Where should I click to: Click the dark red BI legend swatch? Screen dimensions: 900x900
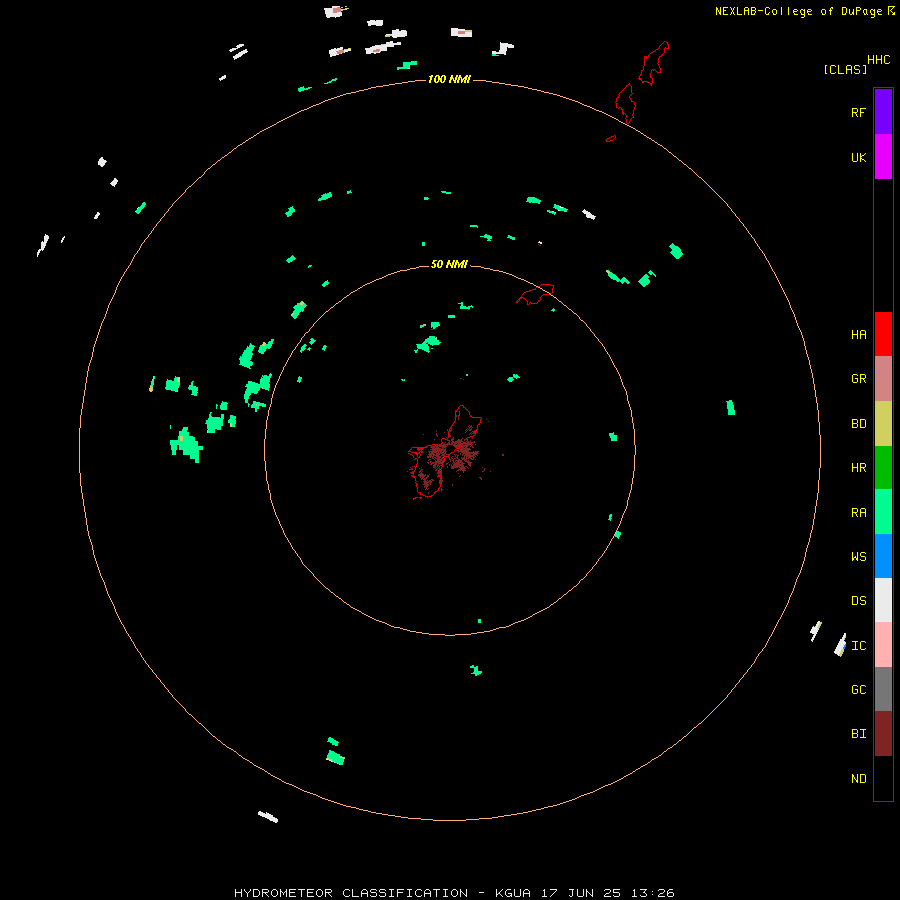(883, 734)
